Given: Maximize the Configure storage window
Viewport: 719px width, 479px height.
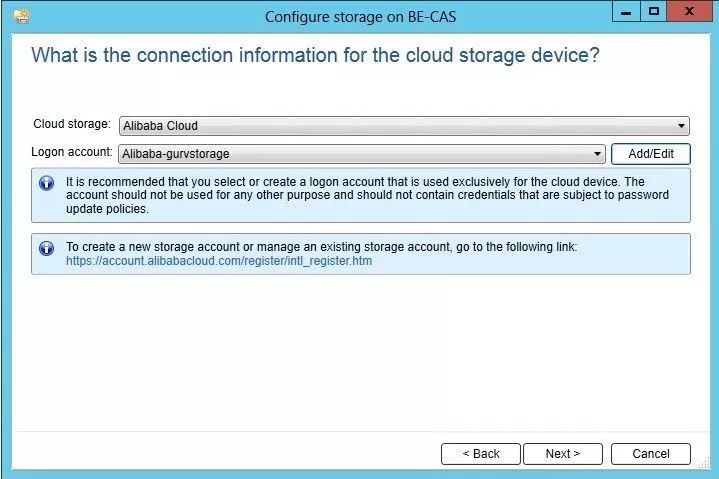Looking at the screenshot, I should pos(654,12).
